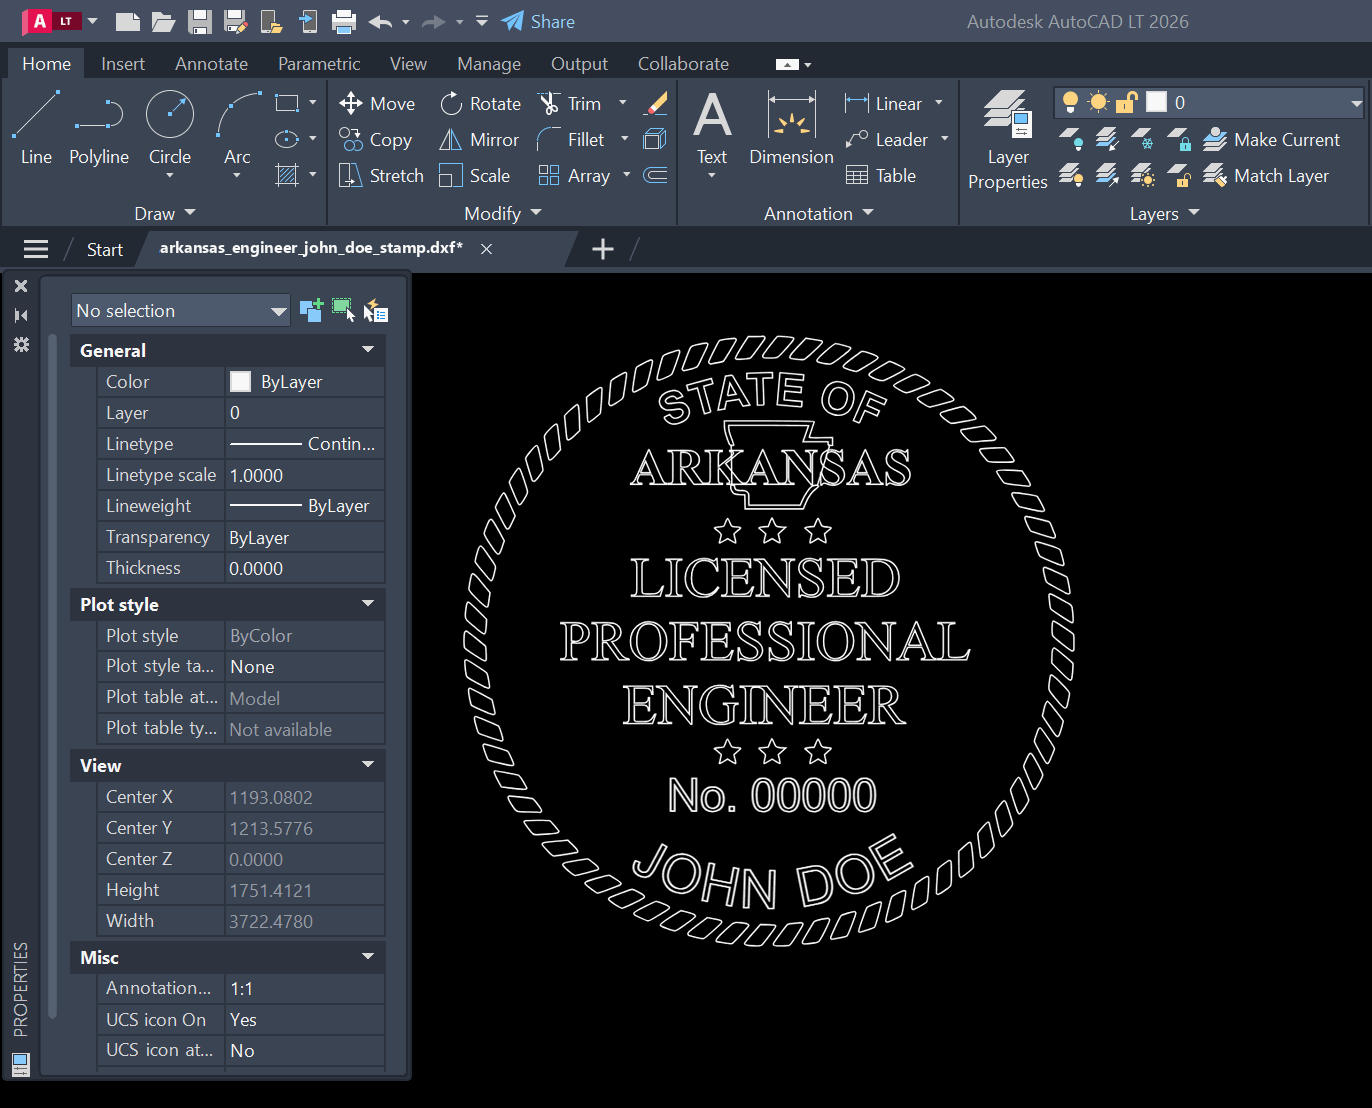Viewport: 1372px width, 1108px height.
Task: Click the Make Current layer button
Action: point(1271,140)
